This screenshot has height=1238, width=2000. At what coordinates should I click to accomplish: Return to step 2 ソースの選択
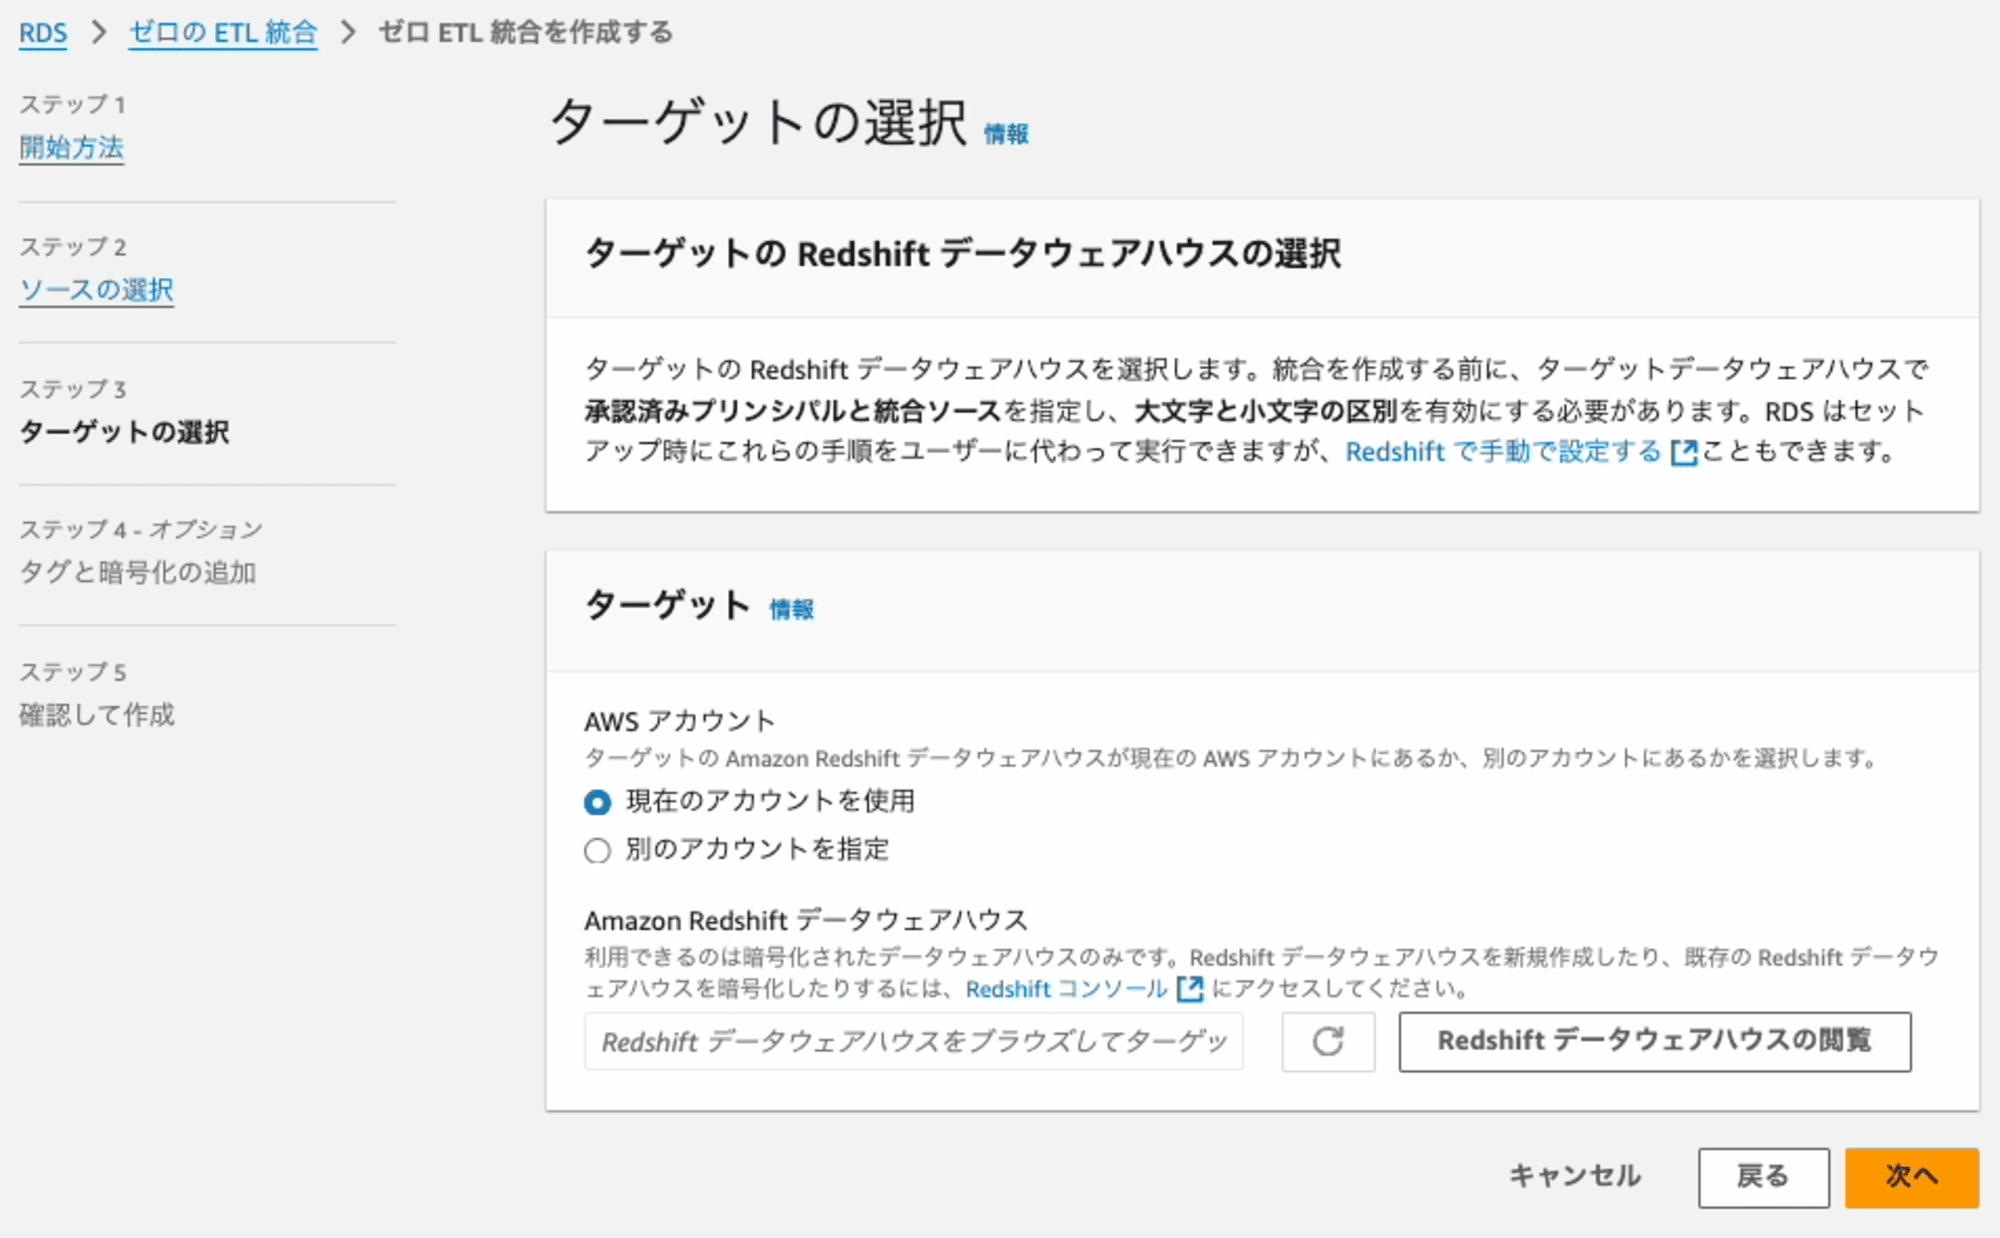coord(96,290)
